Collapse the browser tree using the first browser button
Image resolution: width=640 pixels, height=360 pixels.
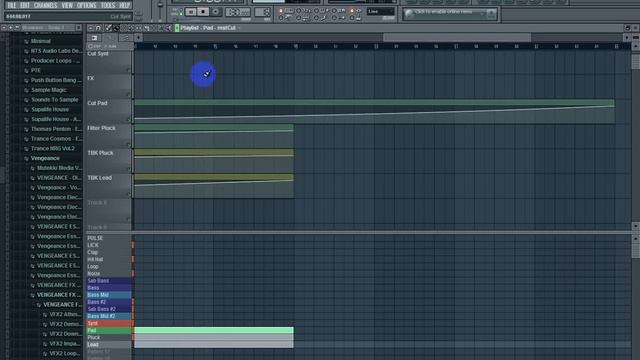[4, 28]
